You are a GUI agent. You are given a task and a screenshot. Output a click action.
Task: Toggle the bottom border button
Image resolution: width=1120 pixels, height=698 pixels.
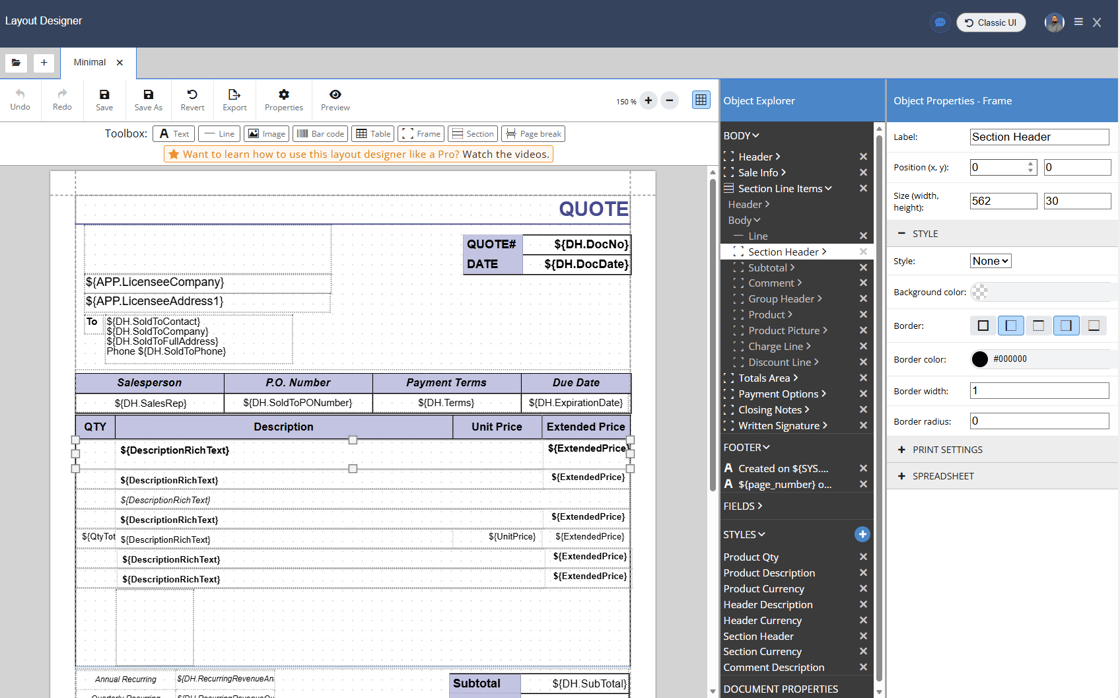tap(1094, 326)
